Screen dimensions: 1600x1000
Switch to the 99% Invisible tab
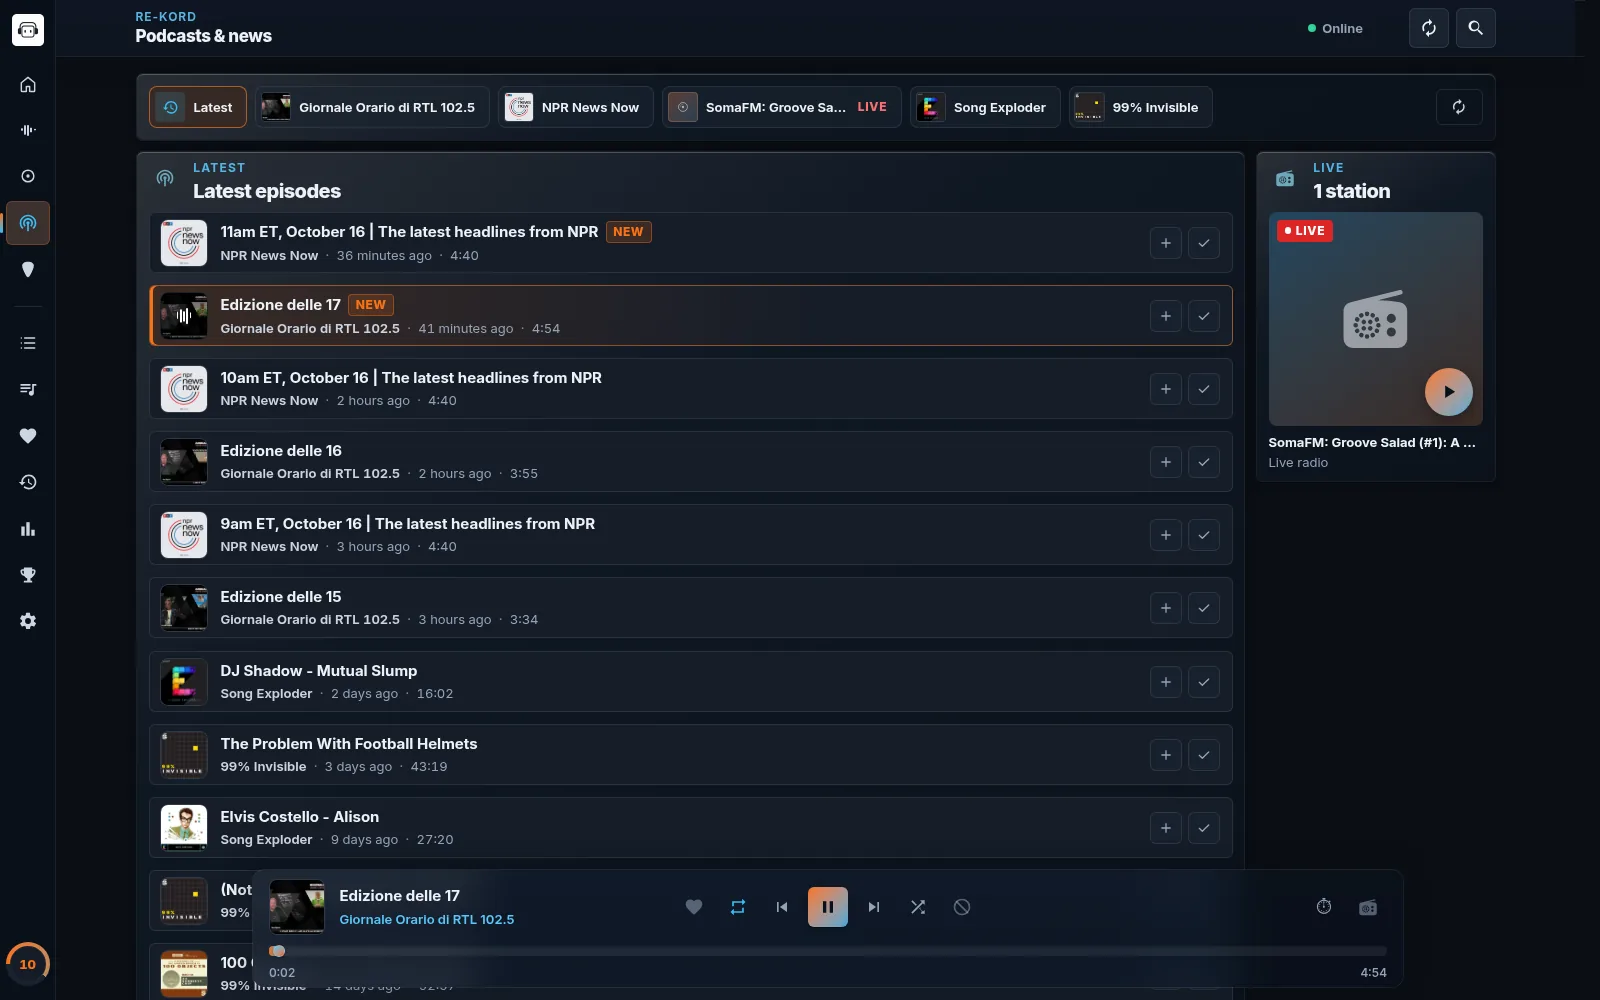pyautogui.click(x=1141, y=107)
